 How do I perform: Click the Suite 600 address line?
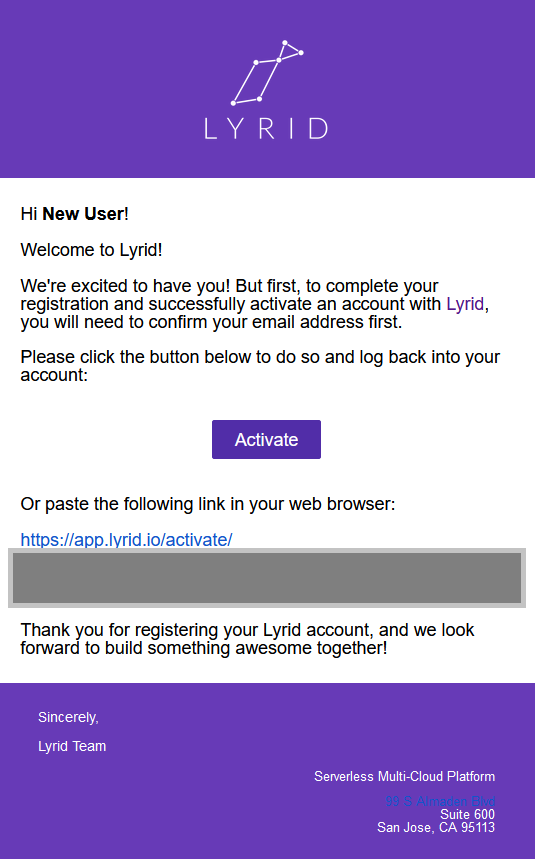click(467, 814)
